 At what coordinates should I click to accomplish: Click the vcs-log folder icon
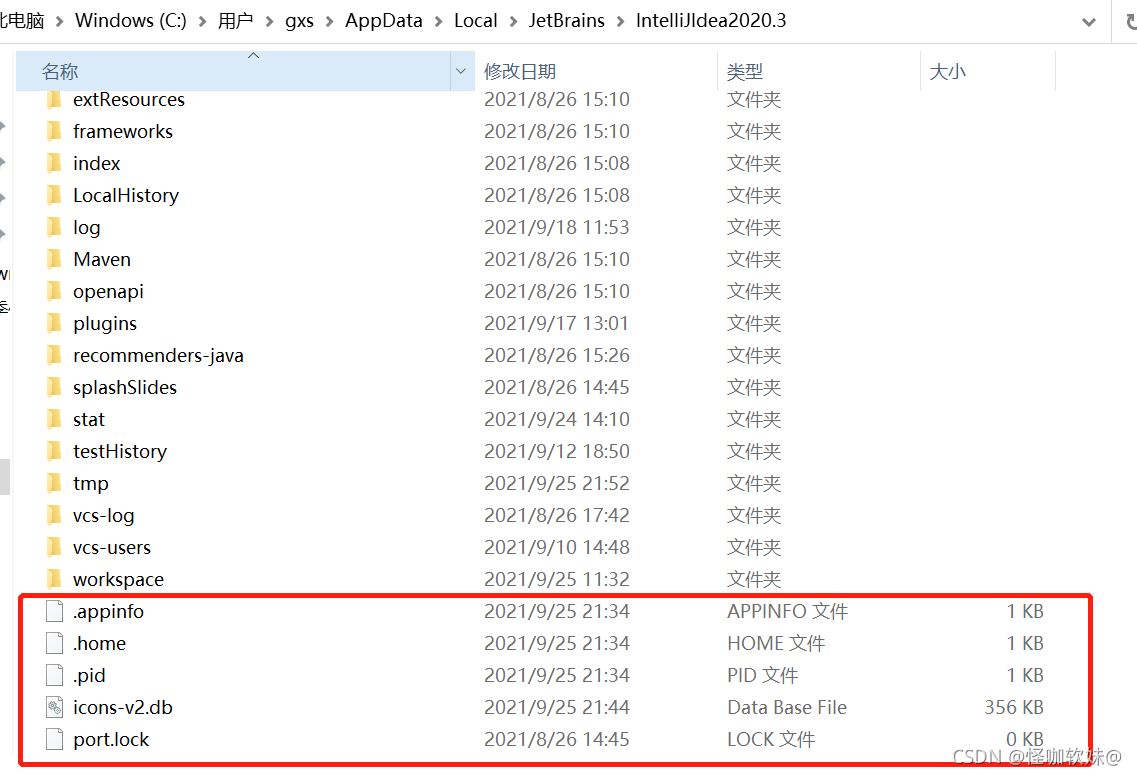[x=54, y=515]
